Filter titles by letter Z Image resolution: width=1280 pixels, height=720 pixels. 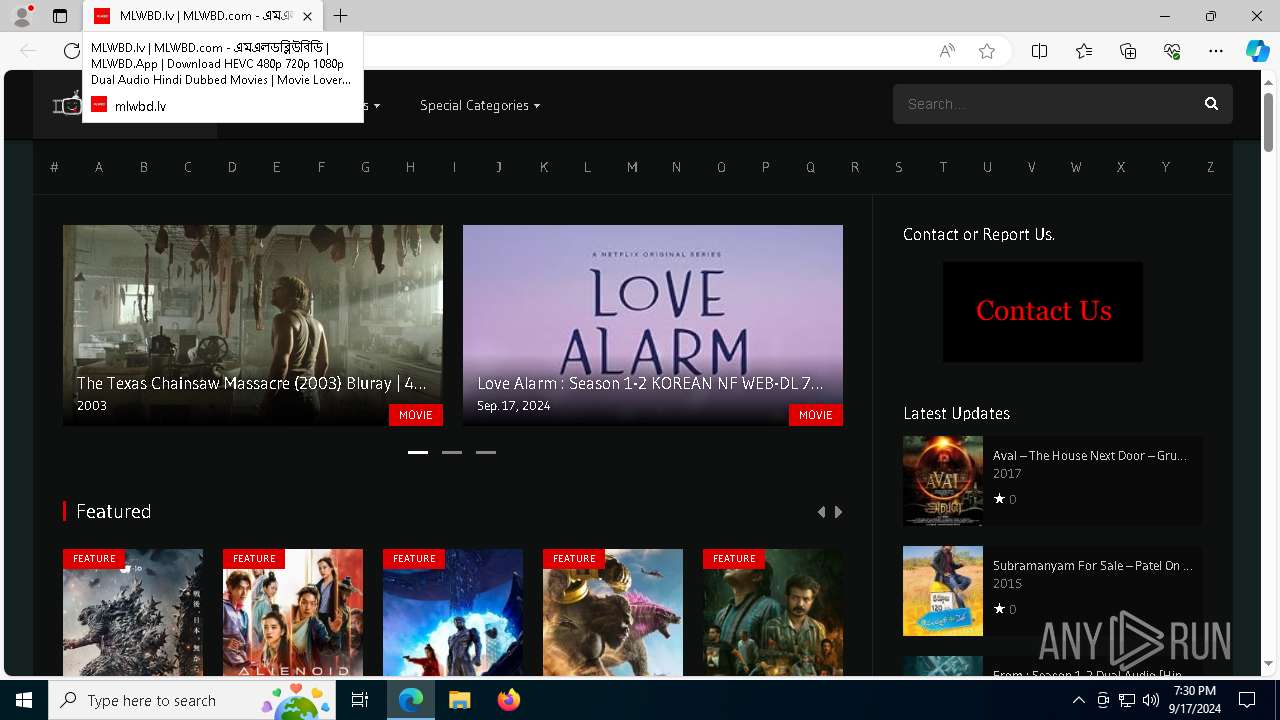click(x=1210, y=167)
